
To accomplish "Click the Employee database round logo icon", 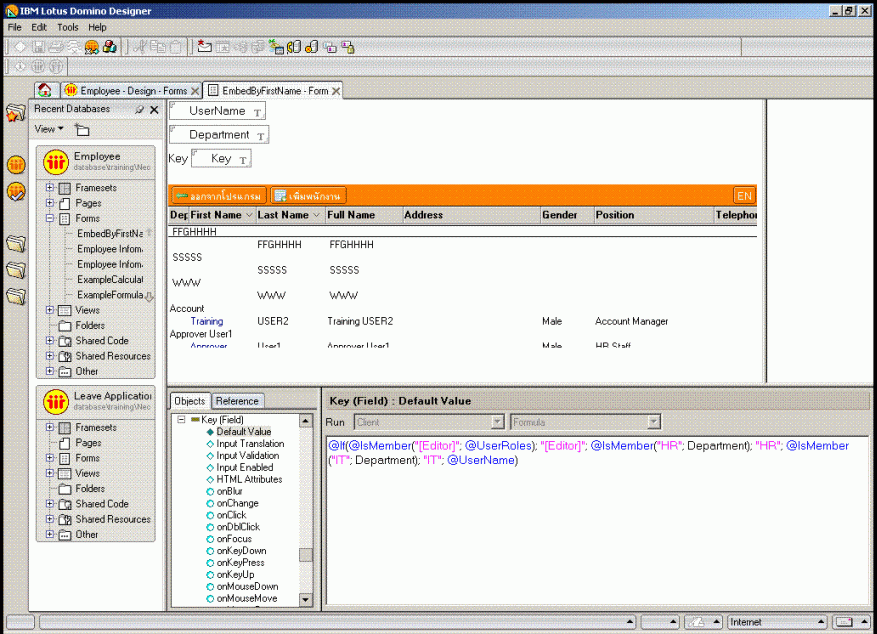I will pos(56,162).
